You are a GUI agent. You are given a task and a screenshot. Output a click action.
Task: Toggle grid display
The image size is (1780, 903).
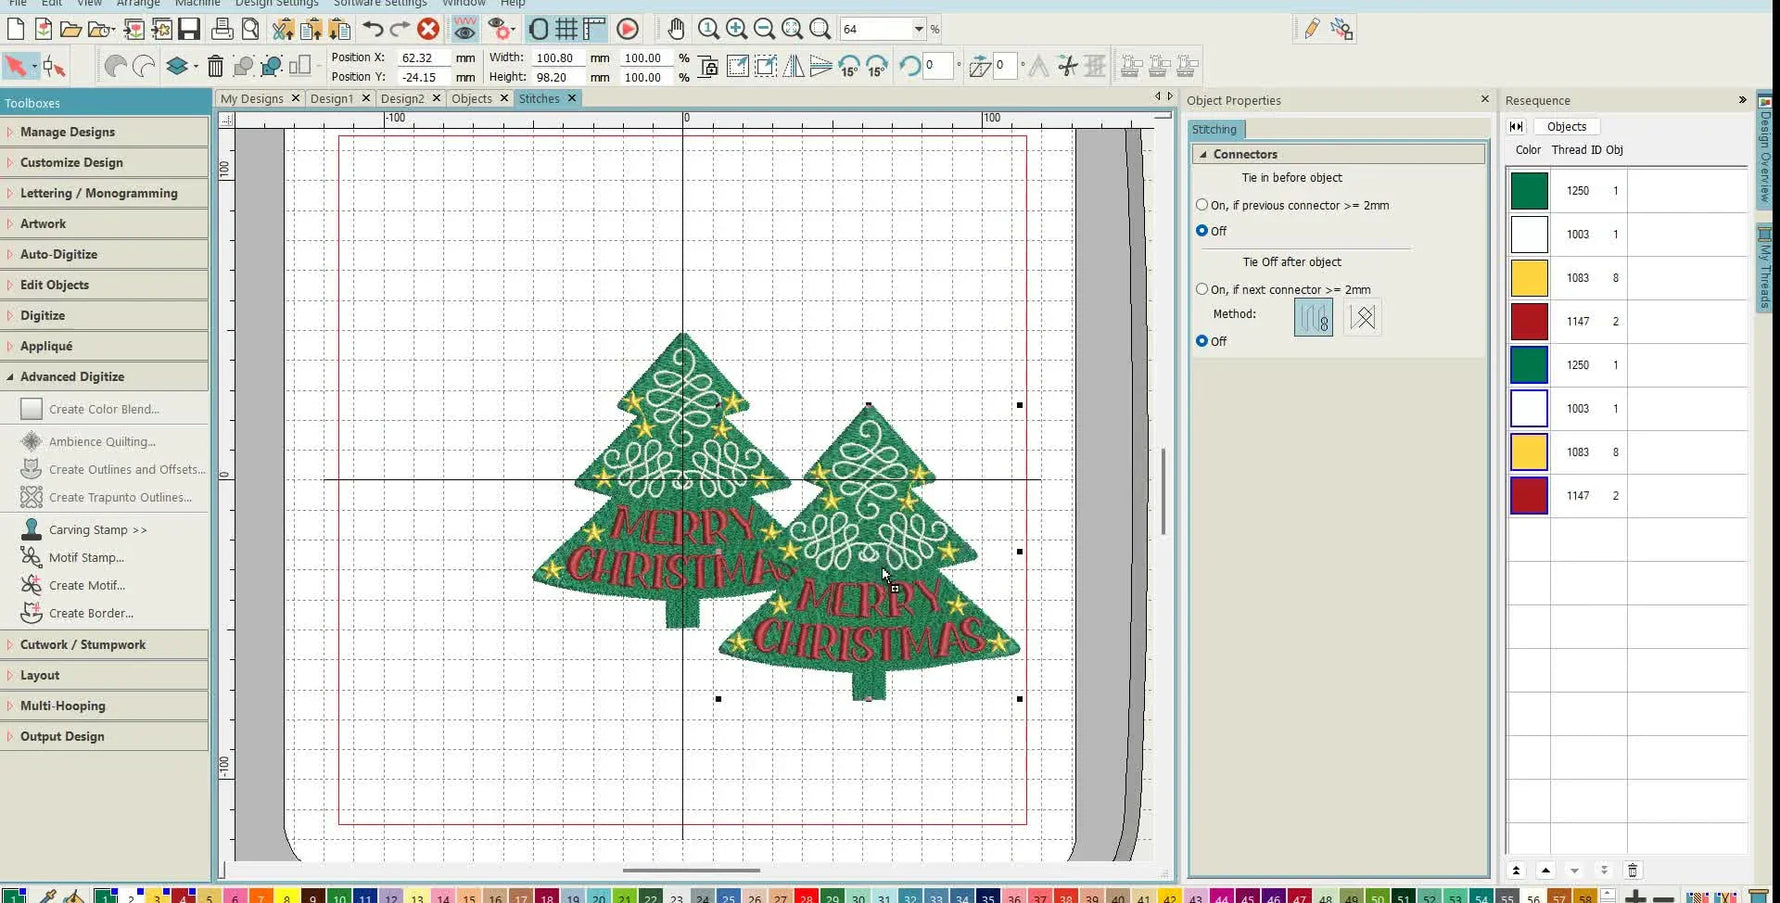(x=567, y=29)
